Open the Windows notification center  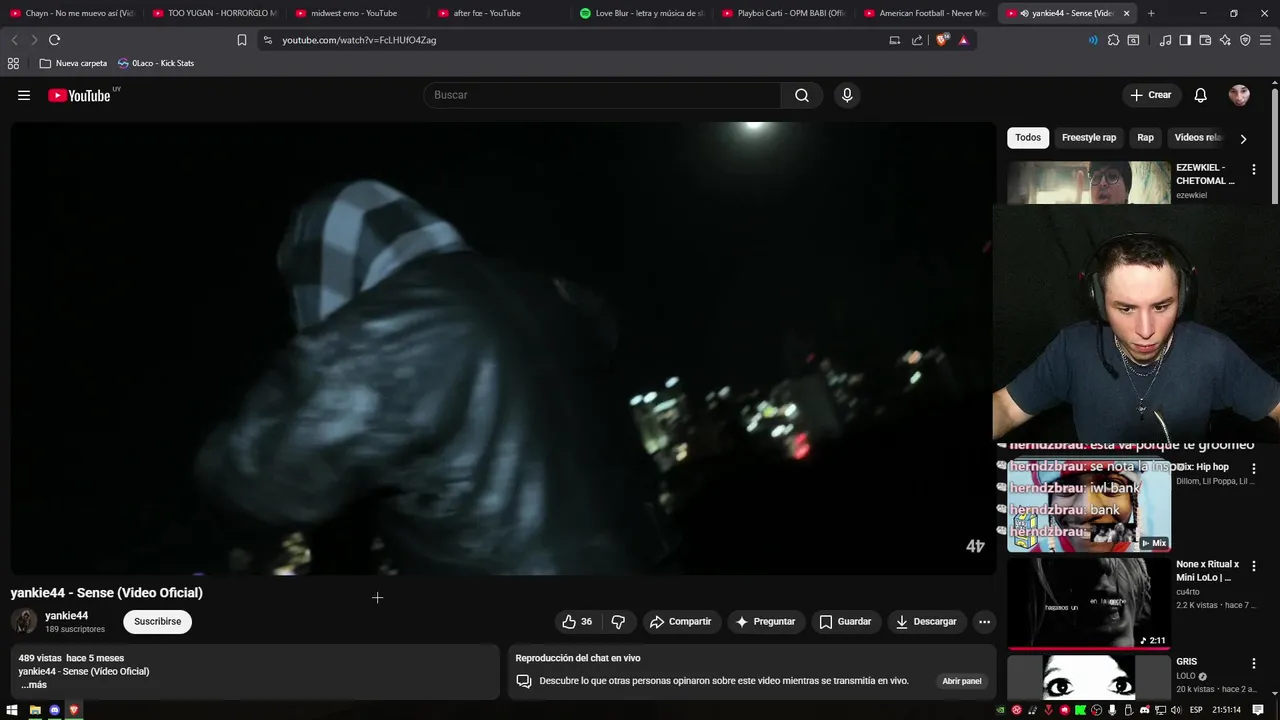click(x=1259, y=710)
